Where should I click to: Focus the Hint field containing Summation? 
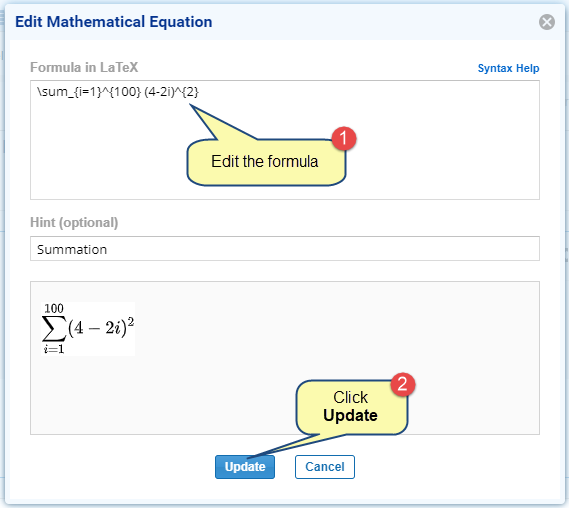click(285, 249)
